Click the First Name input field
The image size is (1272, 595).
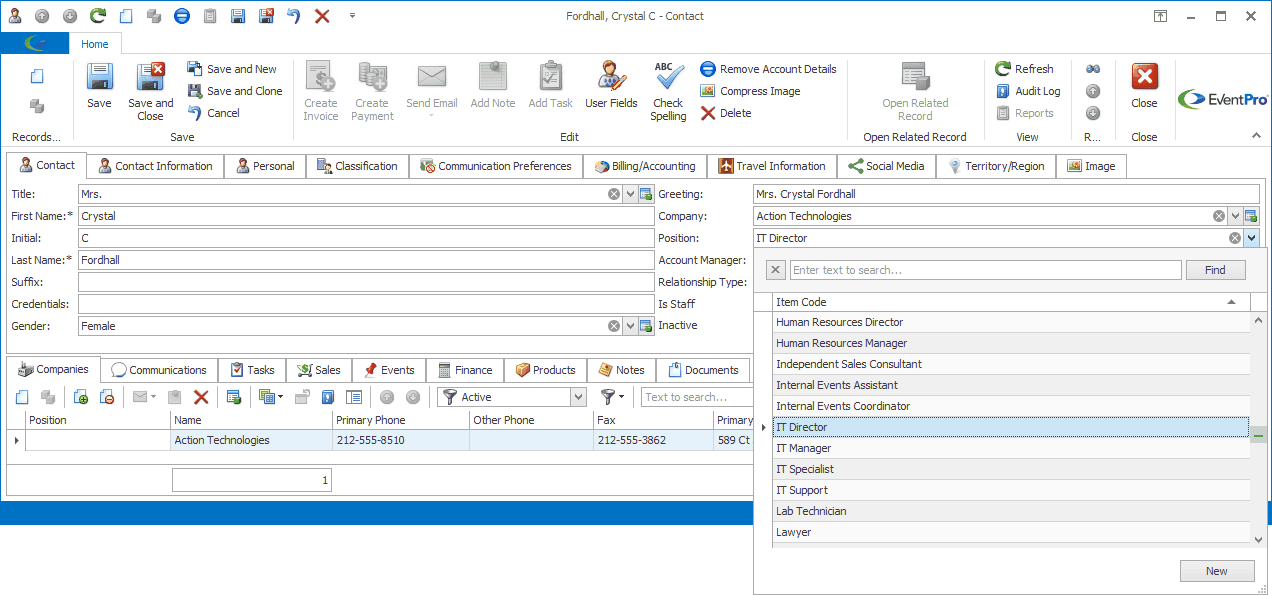[366, 216]
